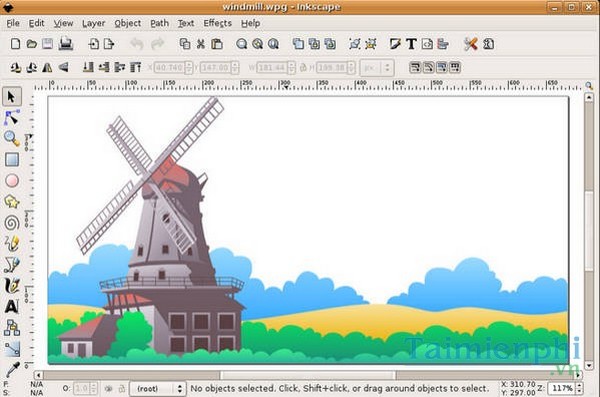Open Document Properties

[488, 44]
